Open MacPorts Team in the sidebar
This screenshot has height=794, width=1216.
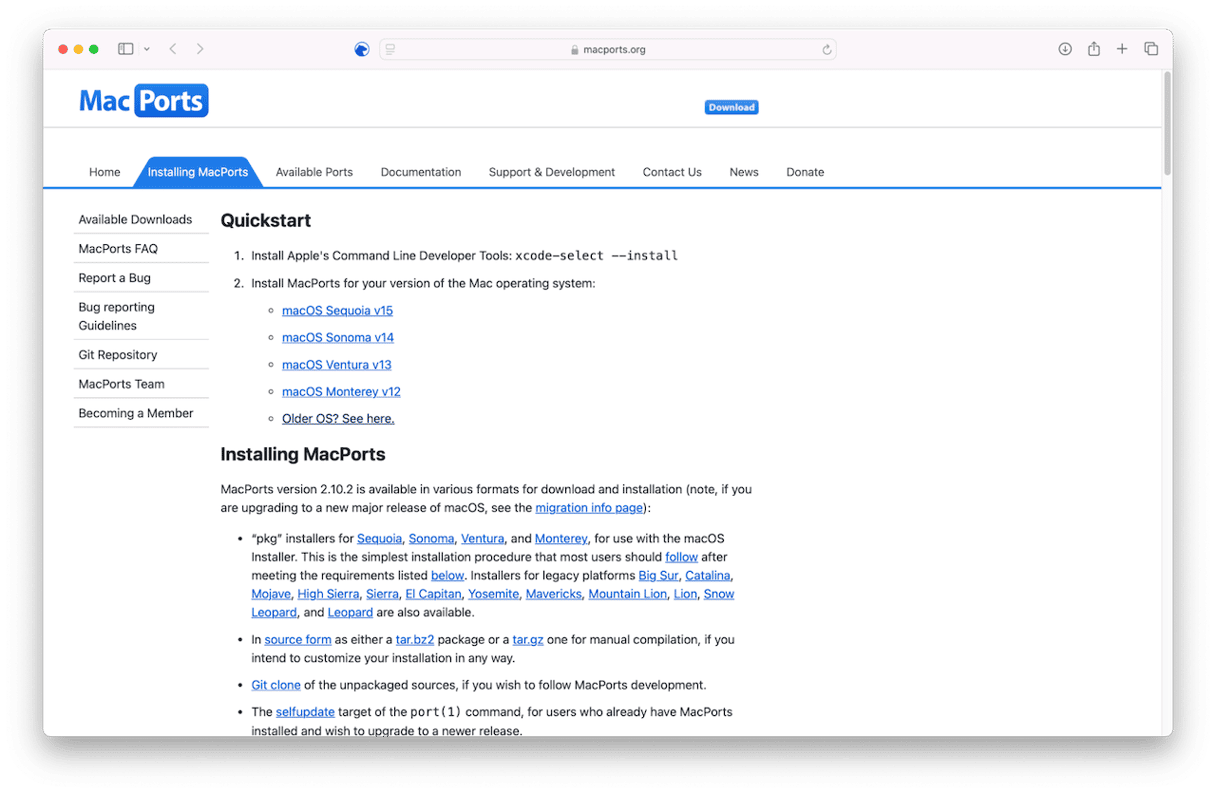(x=121, y=383)
